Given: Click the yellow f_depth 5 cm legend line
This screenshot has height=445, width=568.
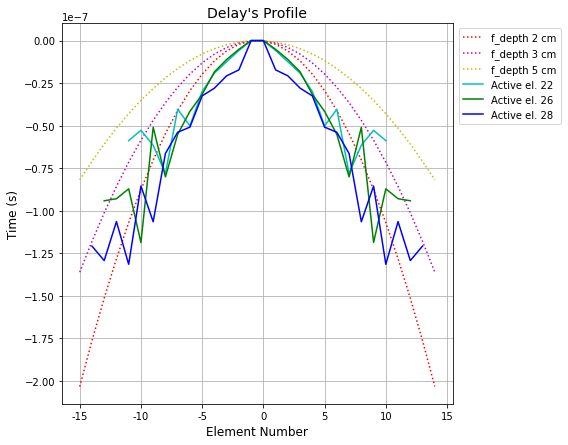Looking at the screenshot, I should point(473,69).
